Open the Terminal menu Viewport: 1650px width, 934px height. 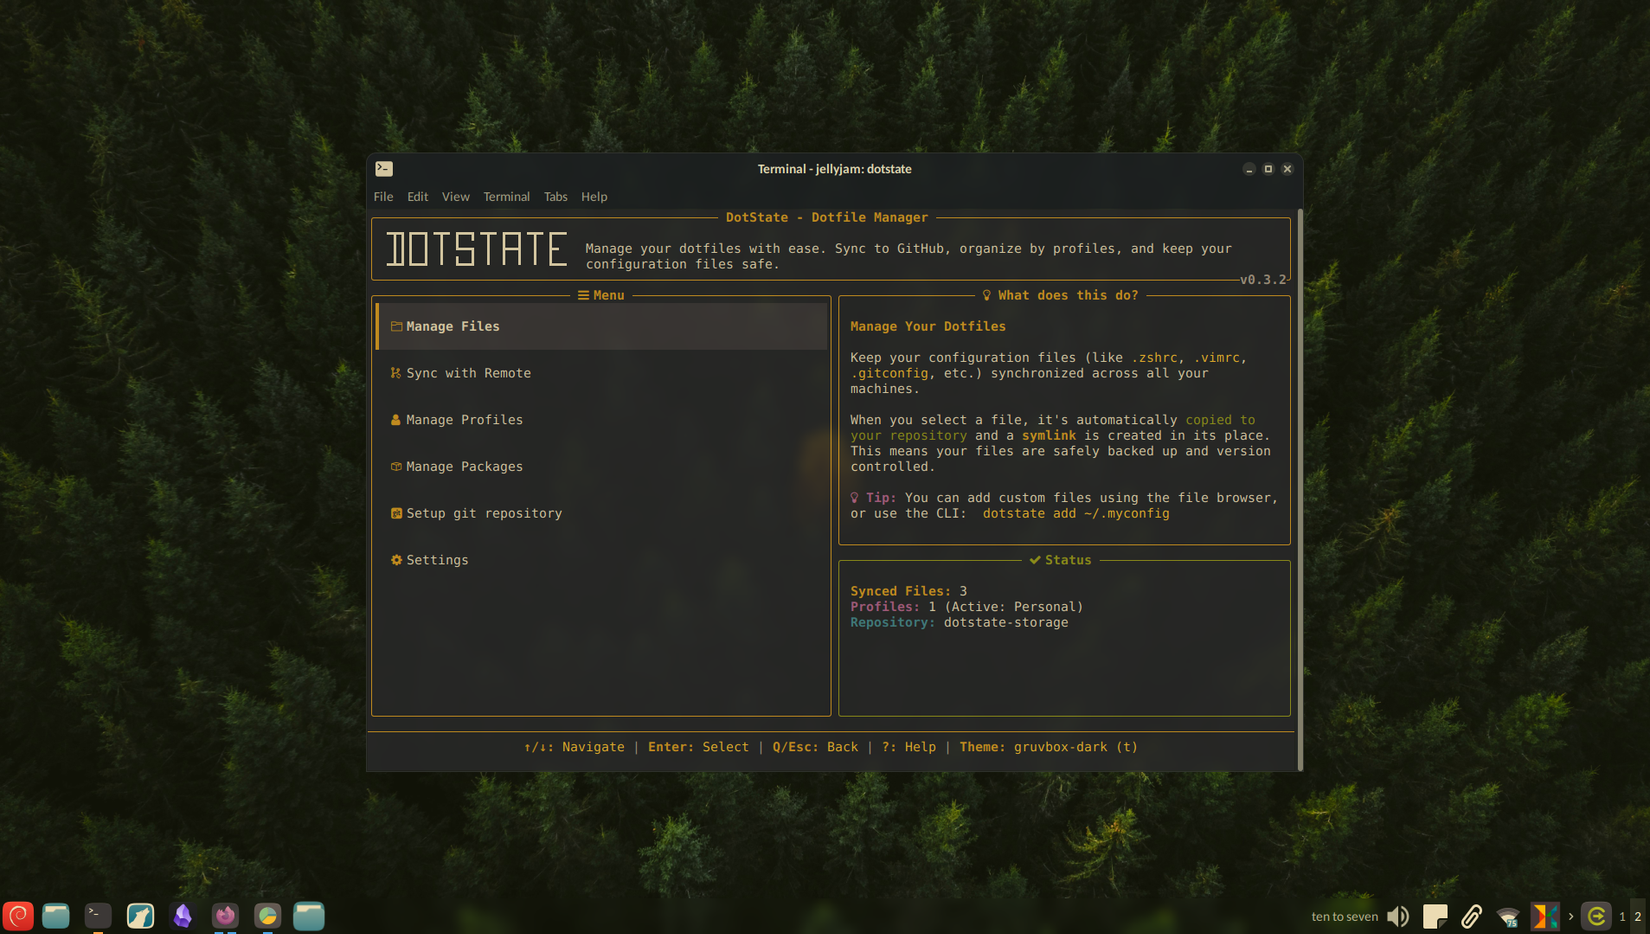point(506,197)
